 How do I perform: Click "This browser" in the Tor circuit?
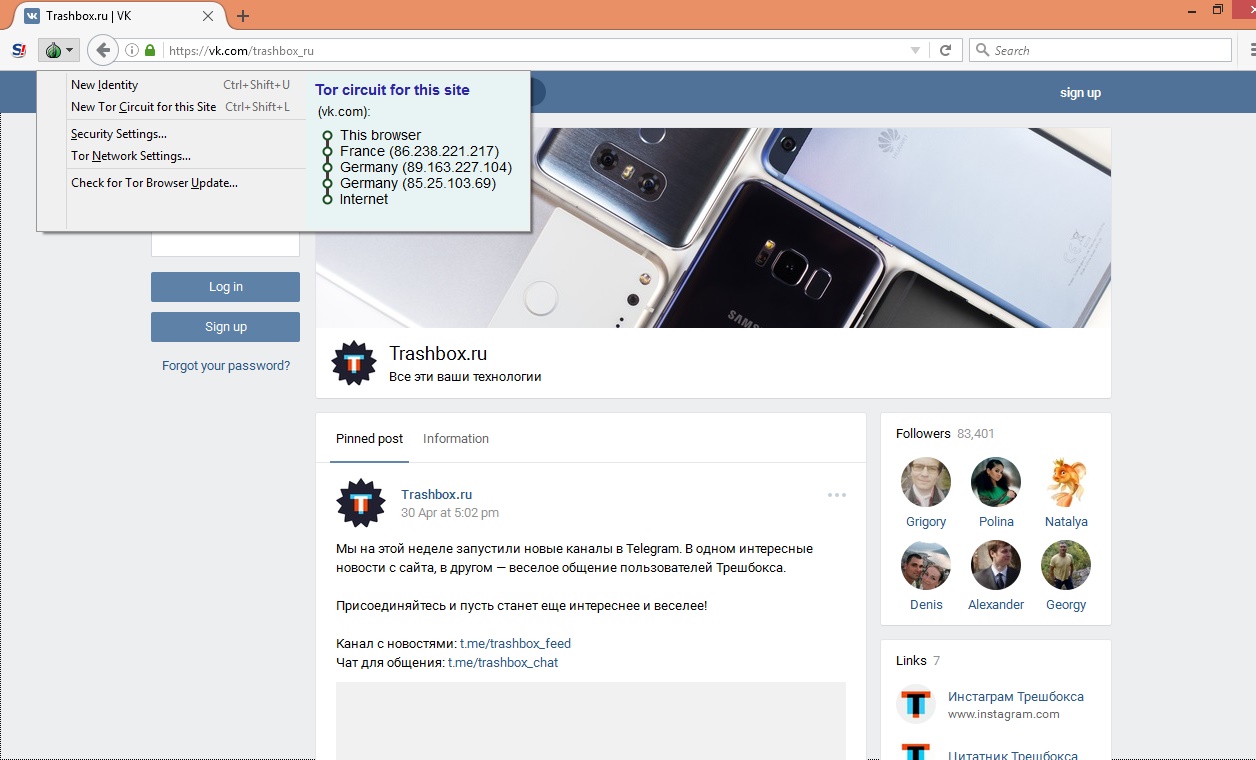380,135
